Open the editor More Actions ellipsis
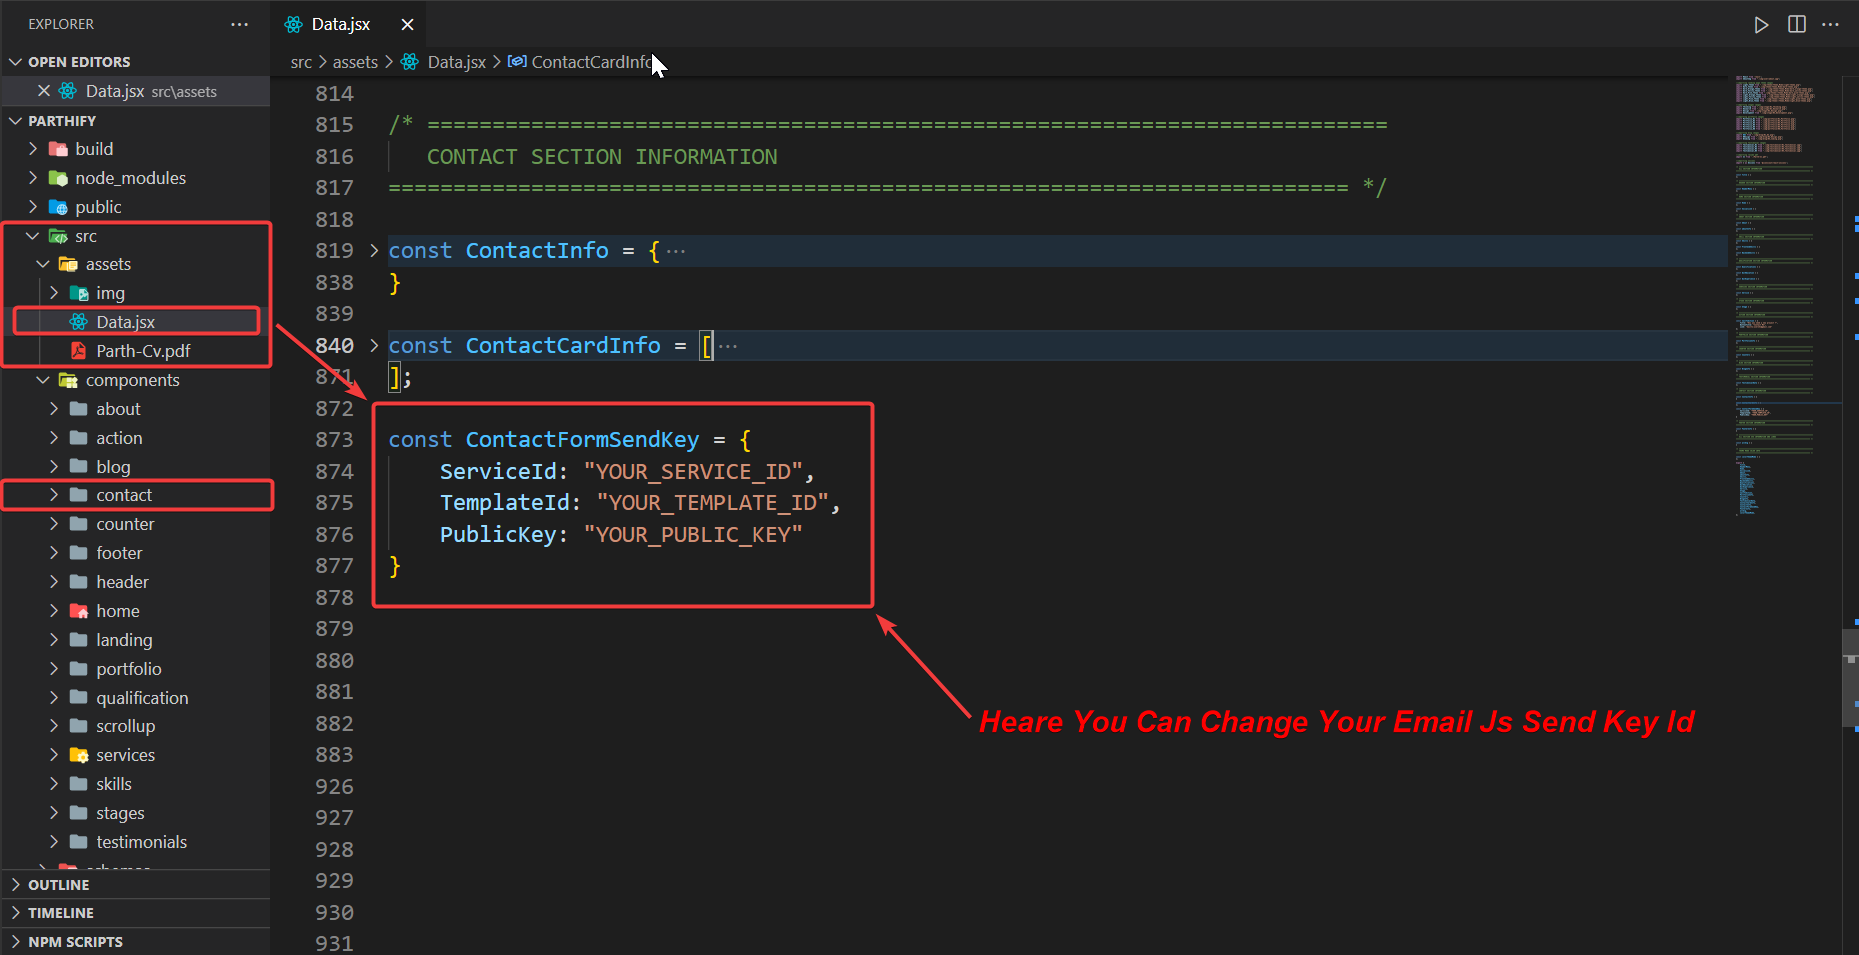 1830,25
